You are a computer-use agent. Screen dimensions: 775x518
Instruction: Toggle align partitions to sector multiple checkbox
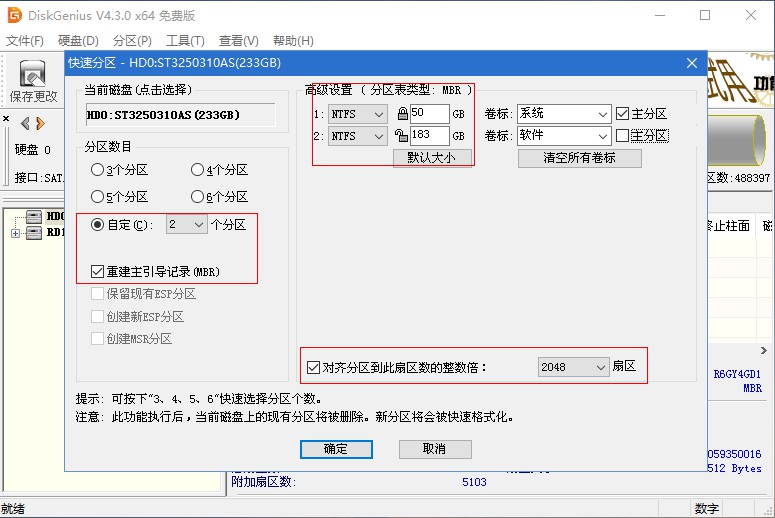point(313,367)
